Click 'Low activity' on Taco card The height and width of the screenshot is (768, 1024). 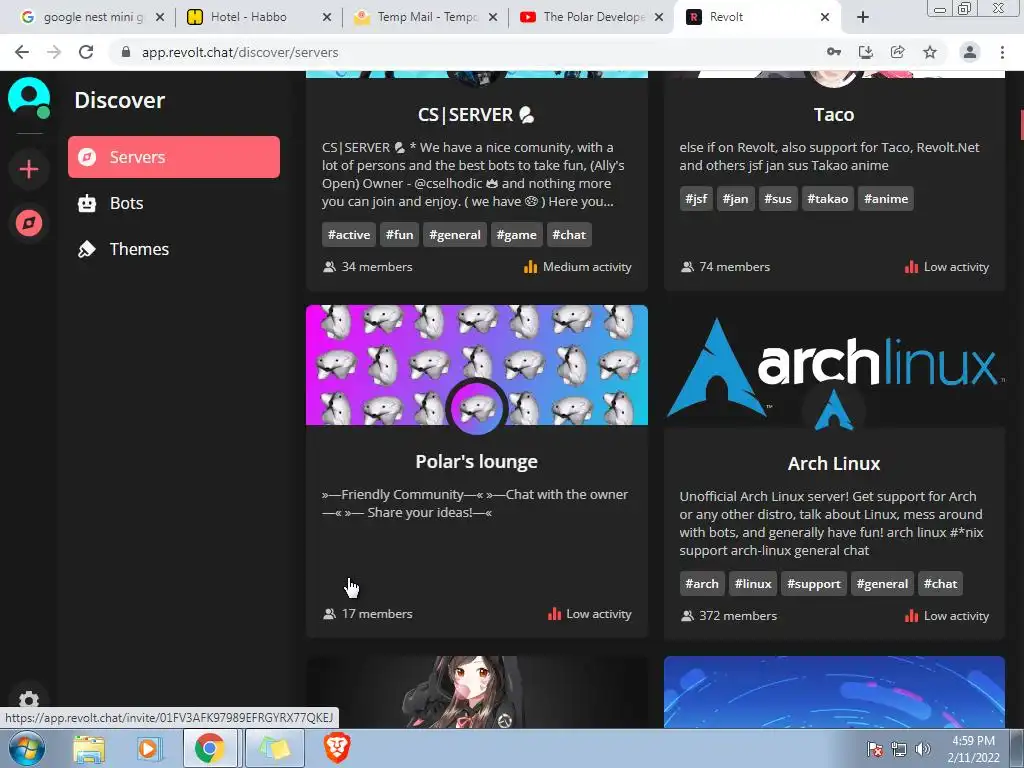pyautogui.click(x=947, y=267)
